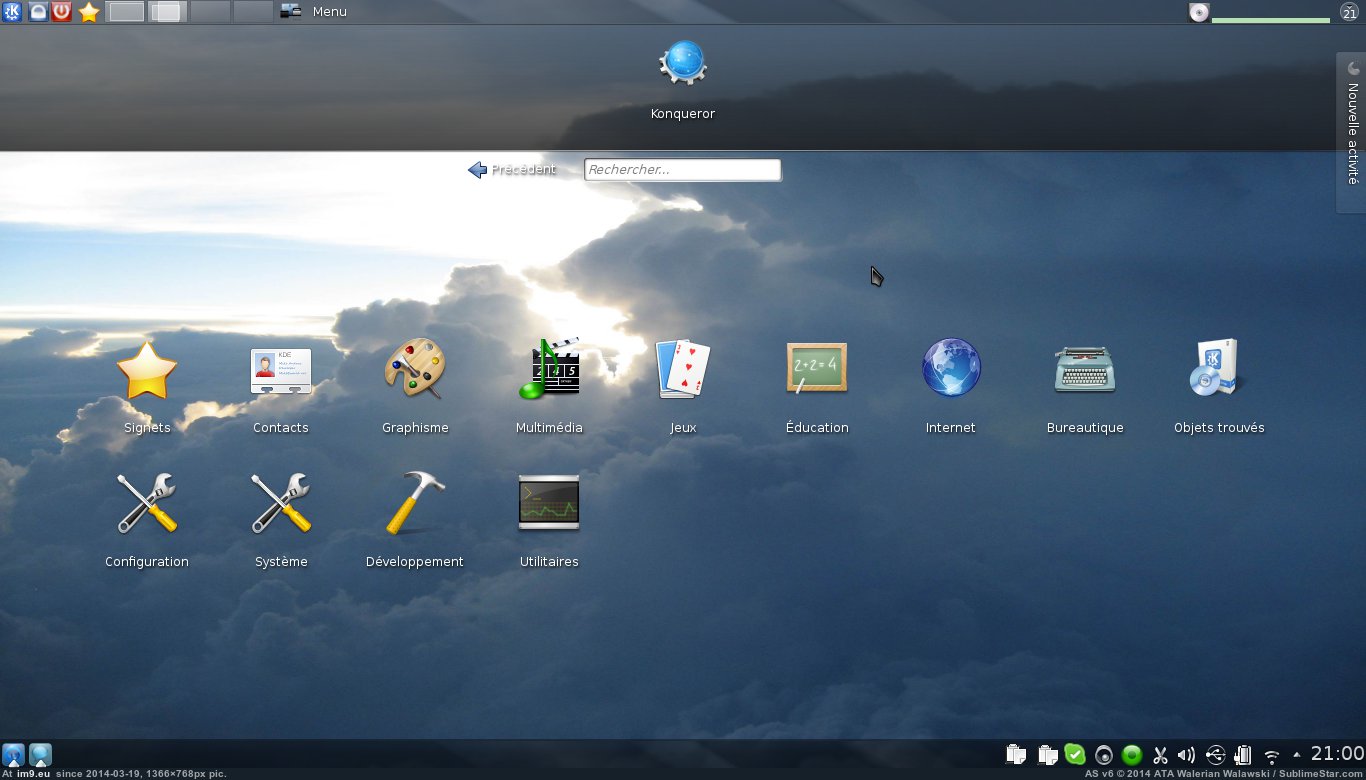The height and width of the screenshot is (780, 1366).
Task: Open the Multimédia category
Action: coord(548,370)
